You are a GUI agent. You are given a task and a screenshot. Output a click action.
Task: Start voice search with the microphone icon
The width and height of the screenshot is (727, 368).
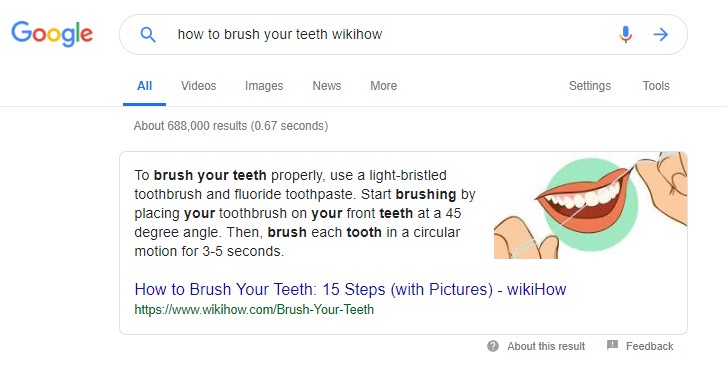[625, 34]
